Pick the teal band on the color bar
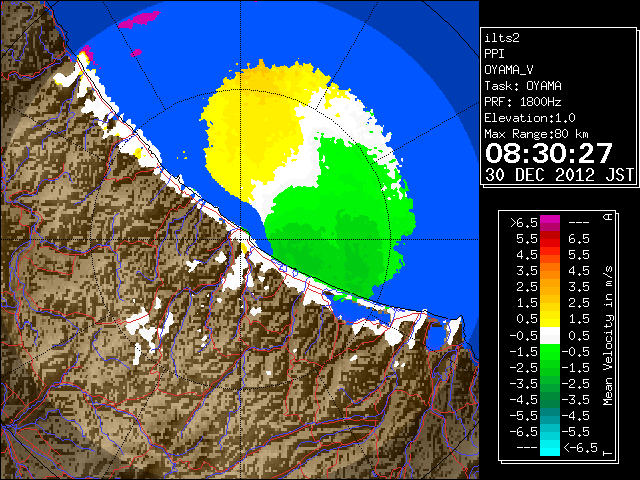 point(550,416)
